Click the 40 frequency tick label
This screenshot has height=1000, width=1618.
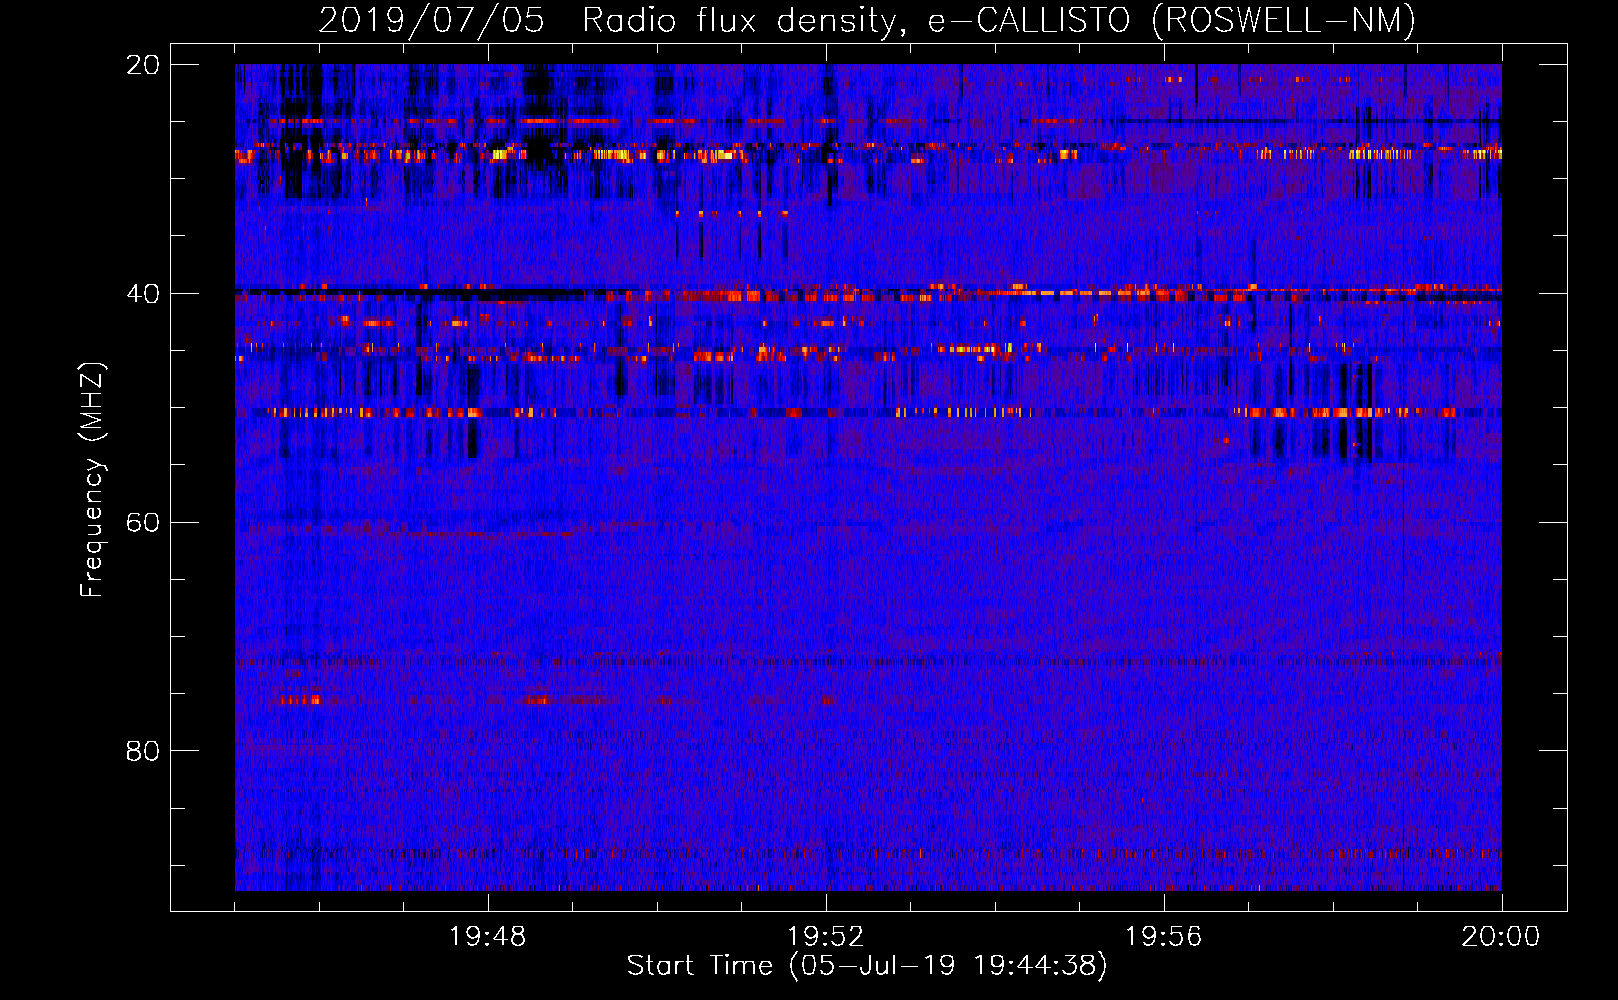pyautogui.click(x=143, y=294)
